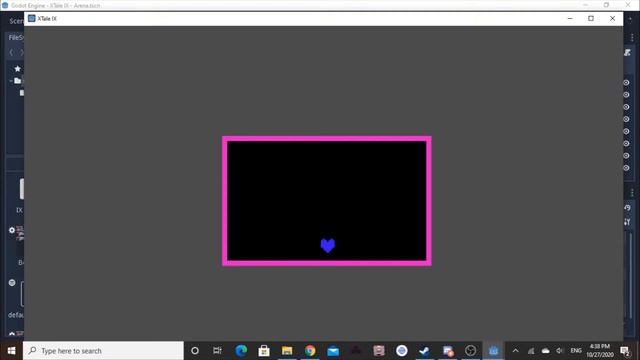The height and width of the screenshot is (360, 640).
Task: Launch Microsoft Edge from the taskbar
Action: click(241, 351)
